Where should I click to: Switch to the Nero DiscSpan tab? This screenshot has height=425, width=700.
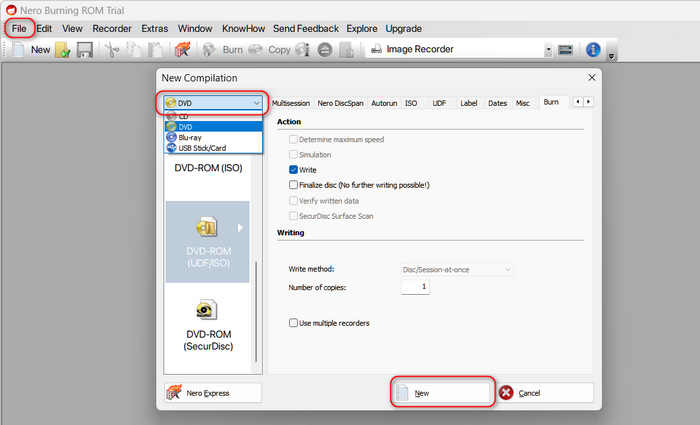pos(340,103)
